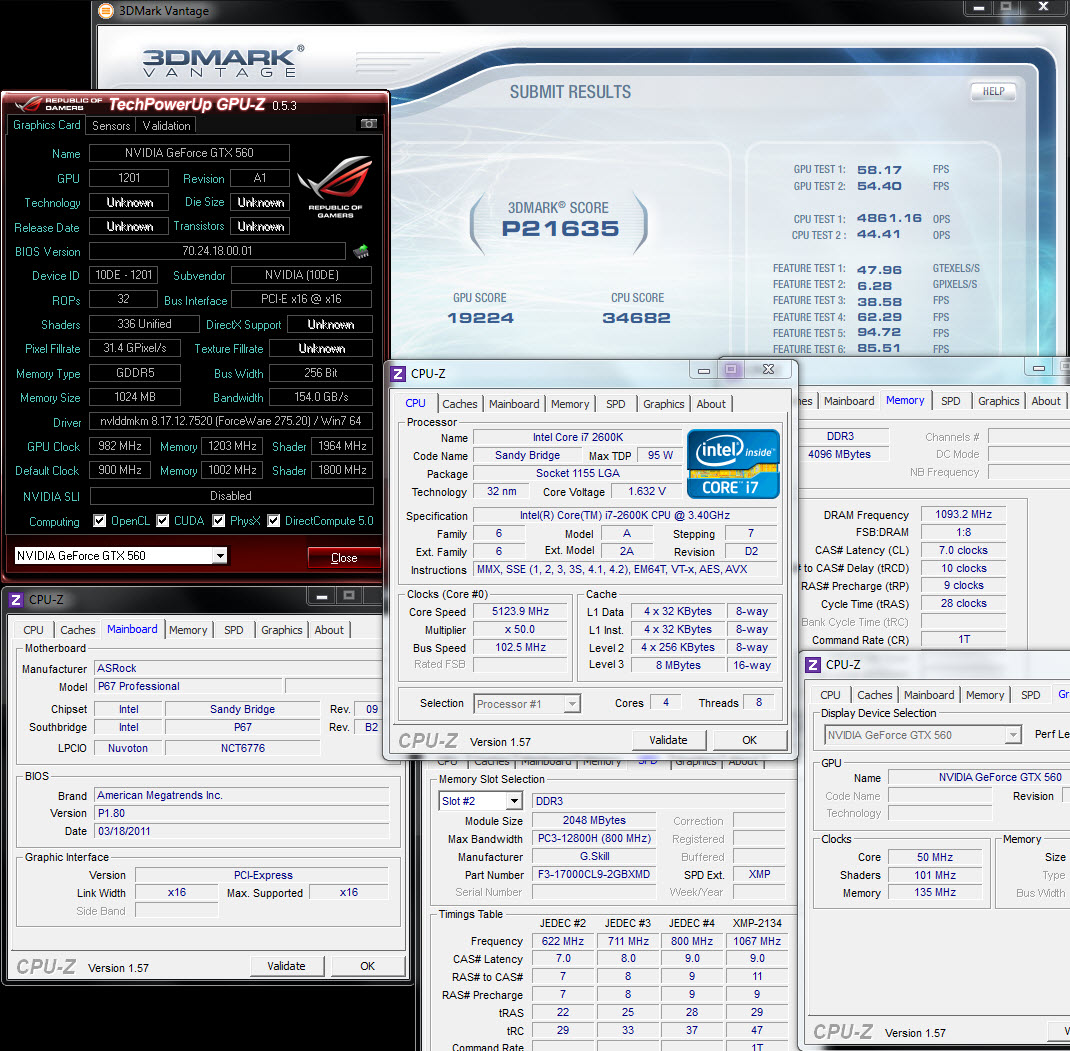Click the Part Number F3-17000CL9-2GBXMD
Viewport: 1070px width, 1051px height.
(594, 874)
